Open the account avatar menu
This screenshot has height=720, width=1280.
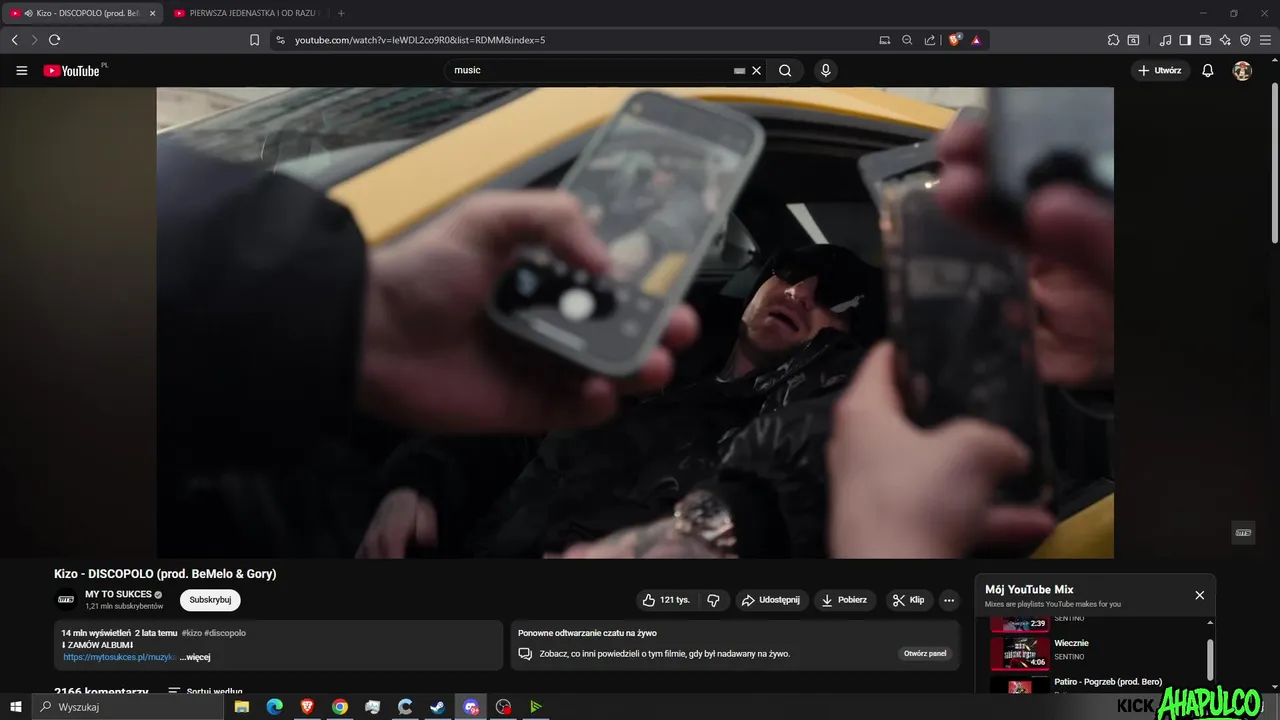(x=1242, y=70)
